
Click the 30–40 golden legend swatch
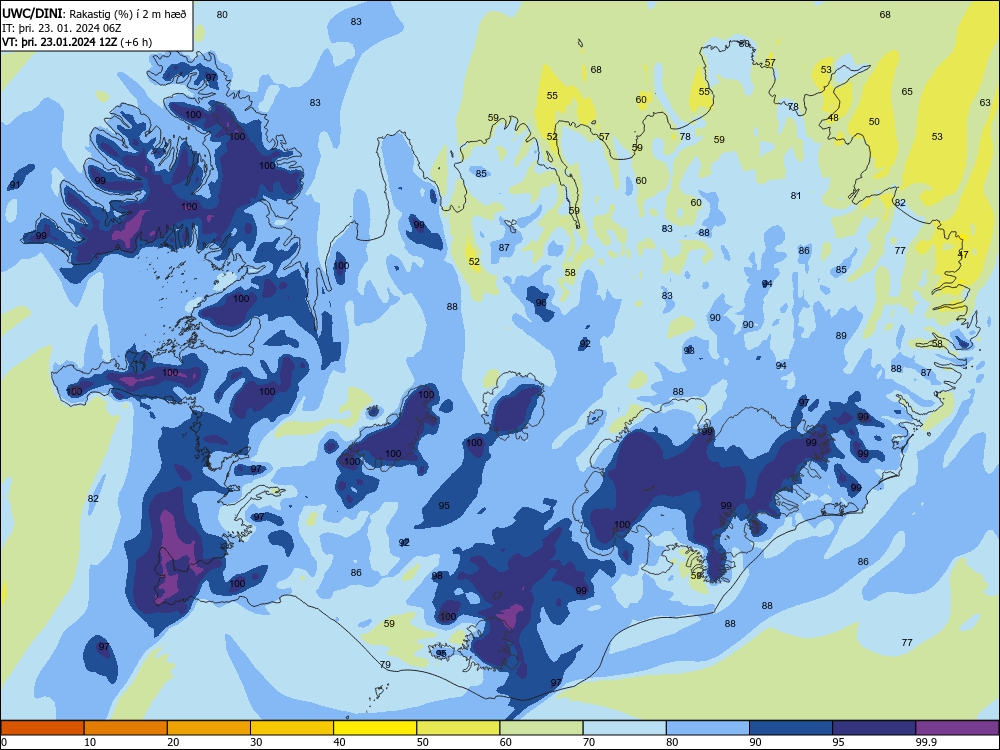(292, 728)
